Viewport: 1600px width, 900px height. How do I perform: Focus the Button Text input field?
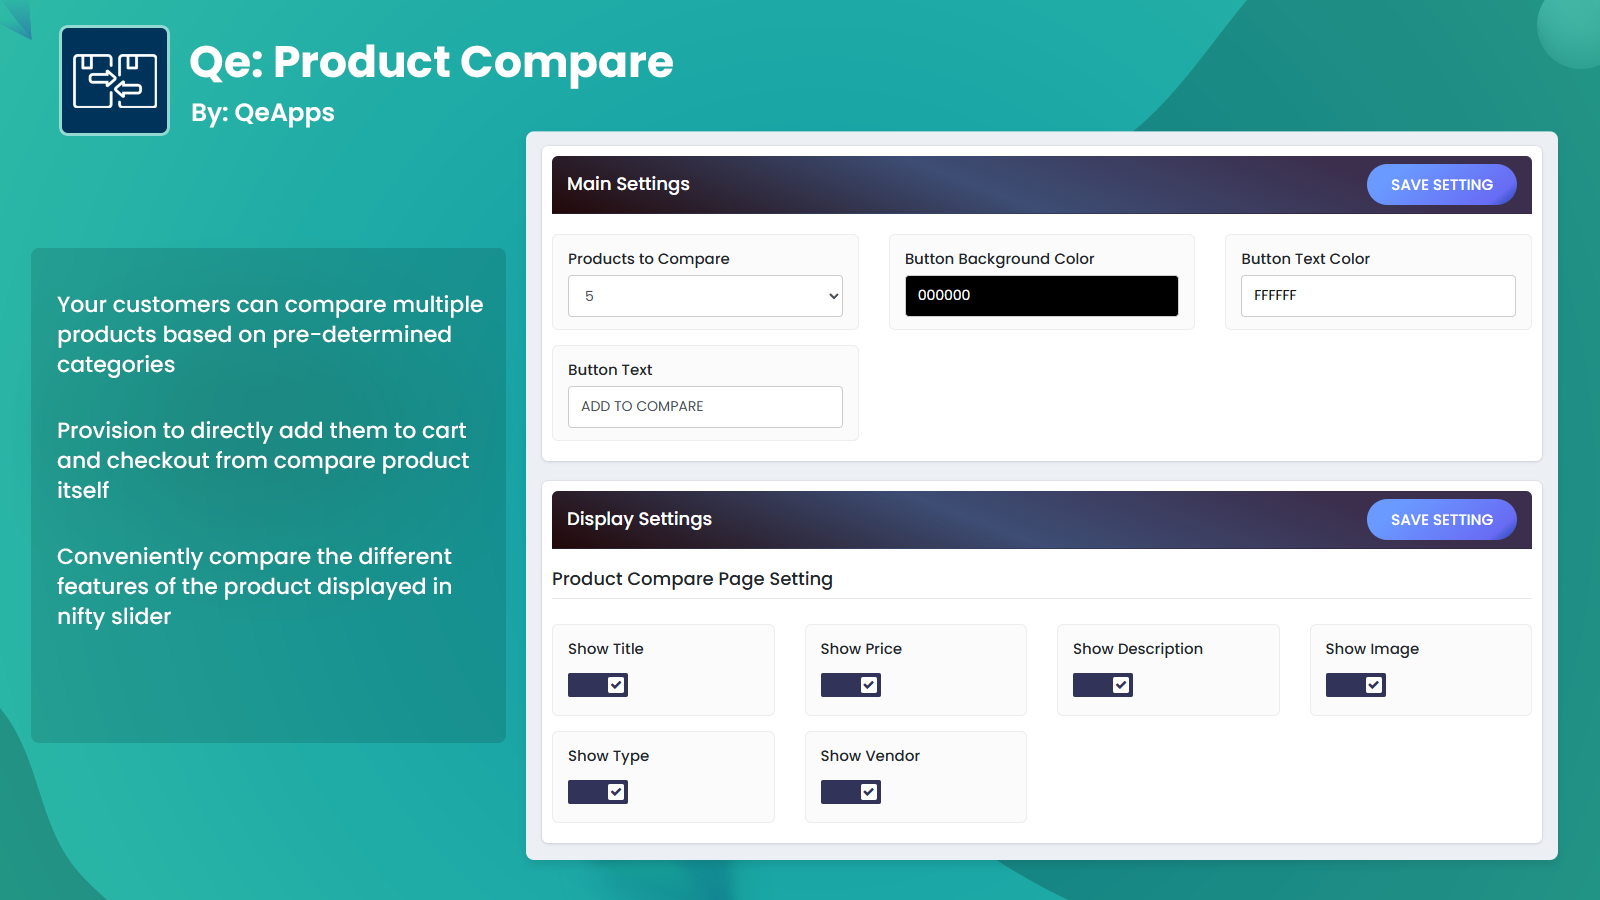705,407
